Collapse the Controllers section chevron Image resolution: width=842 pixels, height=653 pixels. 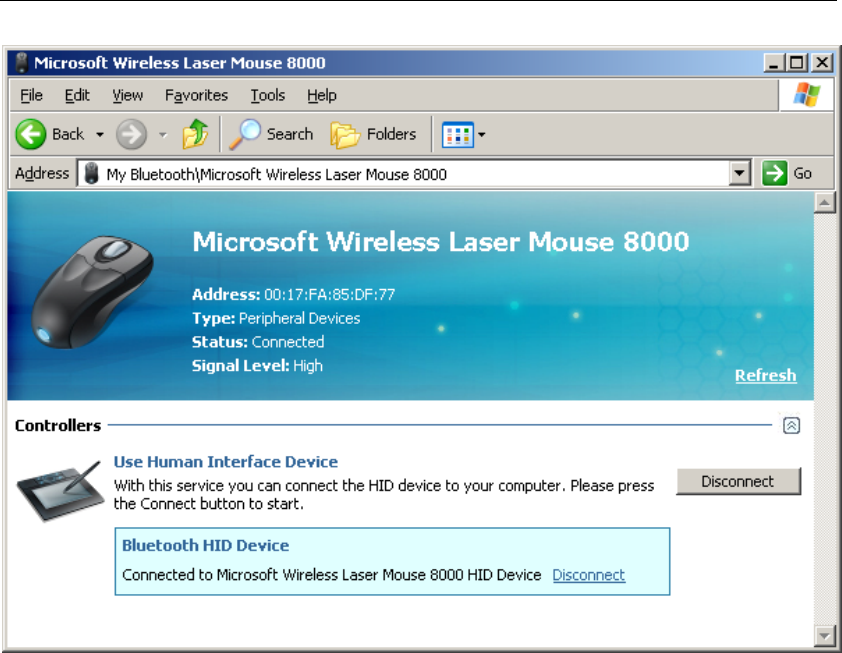791,425
